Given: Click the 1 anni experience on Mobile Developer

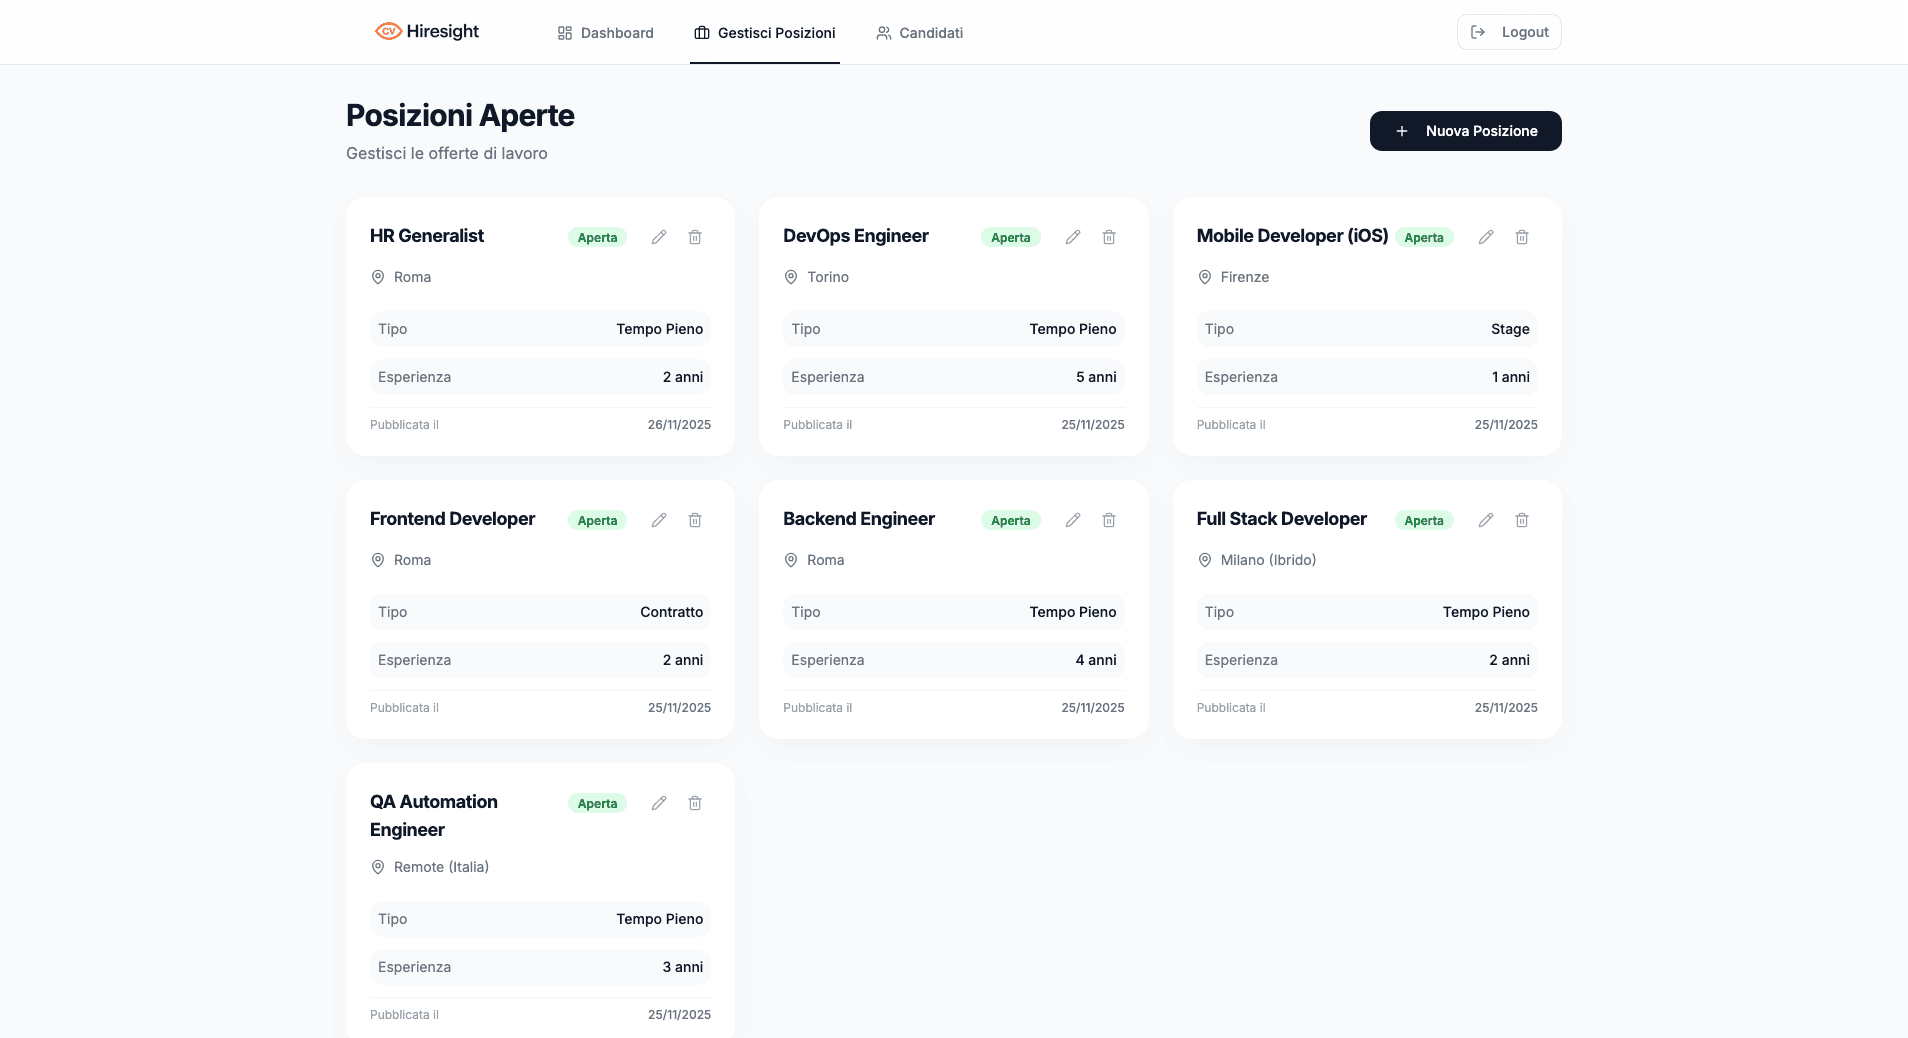Looking at the screenshot, I should coord(1511,377).
